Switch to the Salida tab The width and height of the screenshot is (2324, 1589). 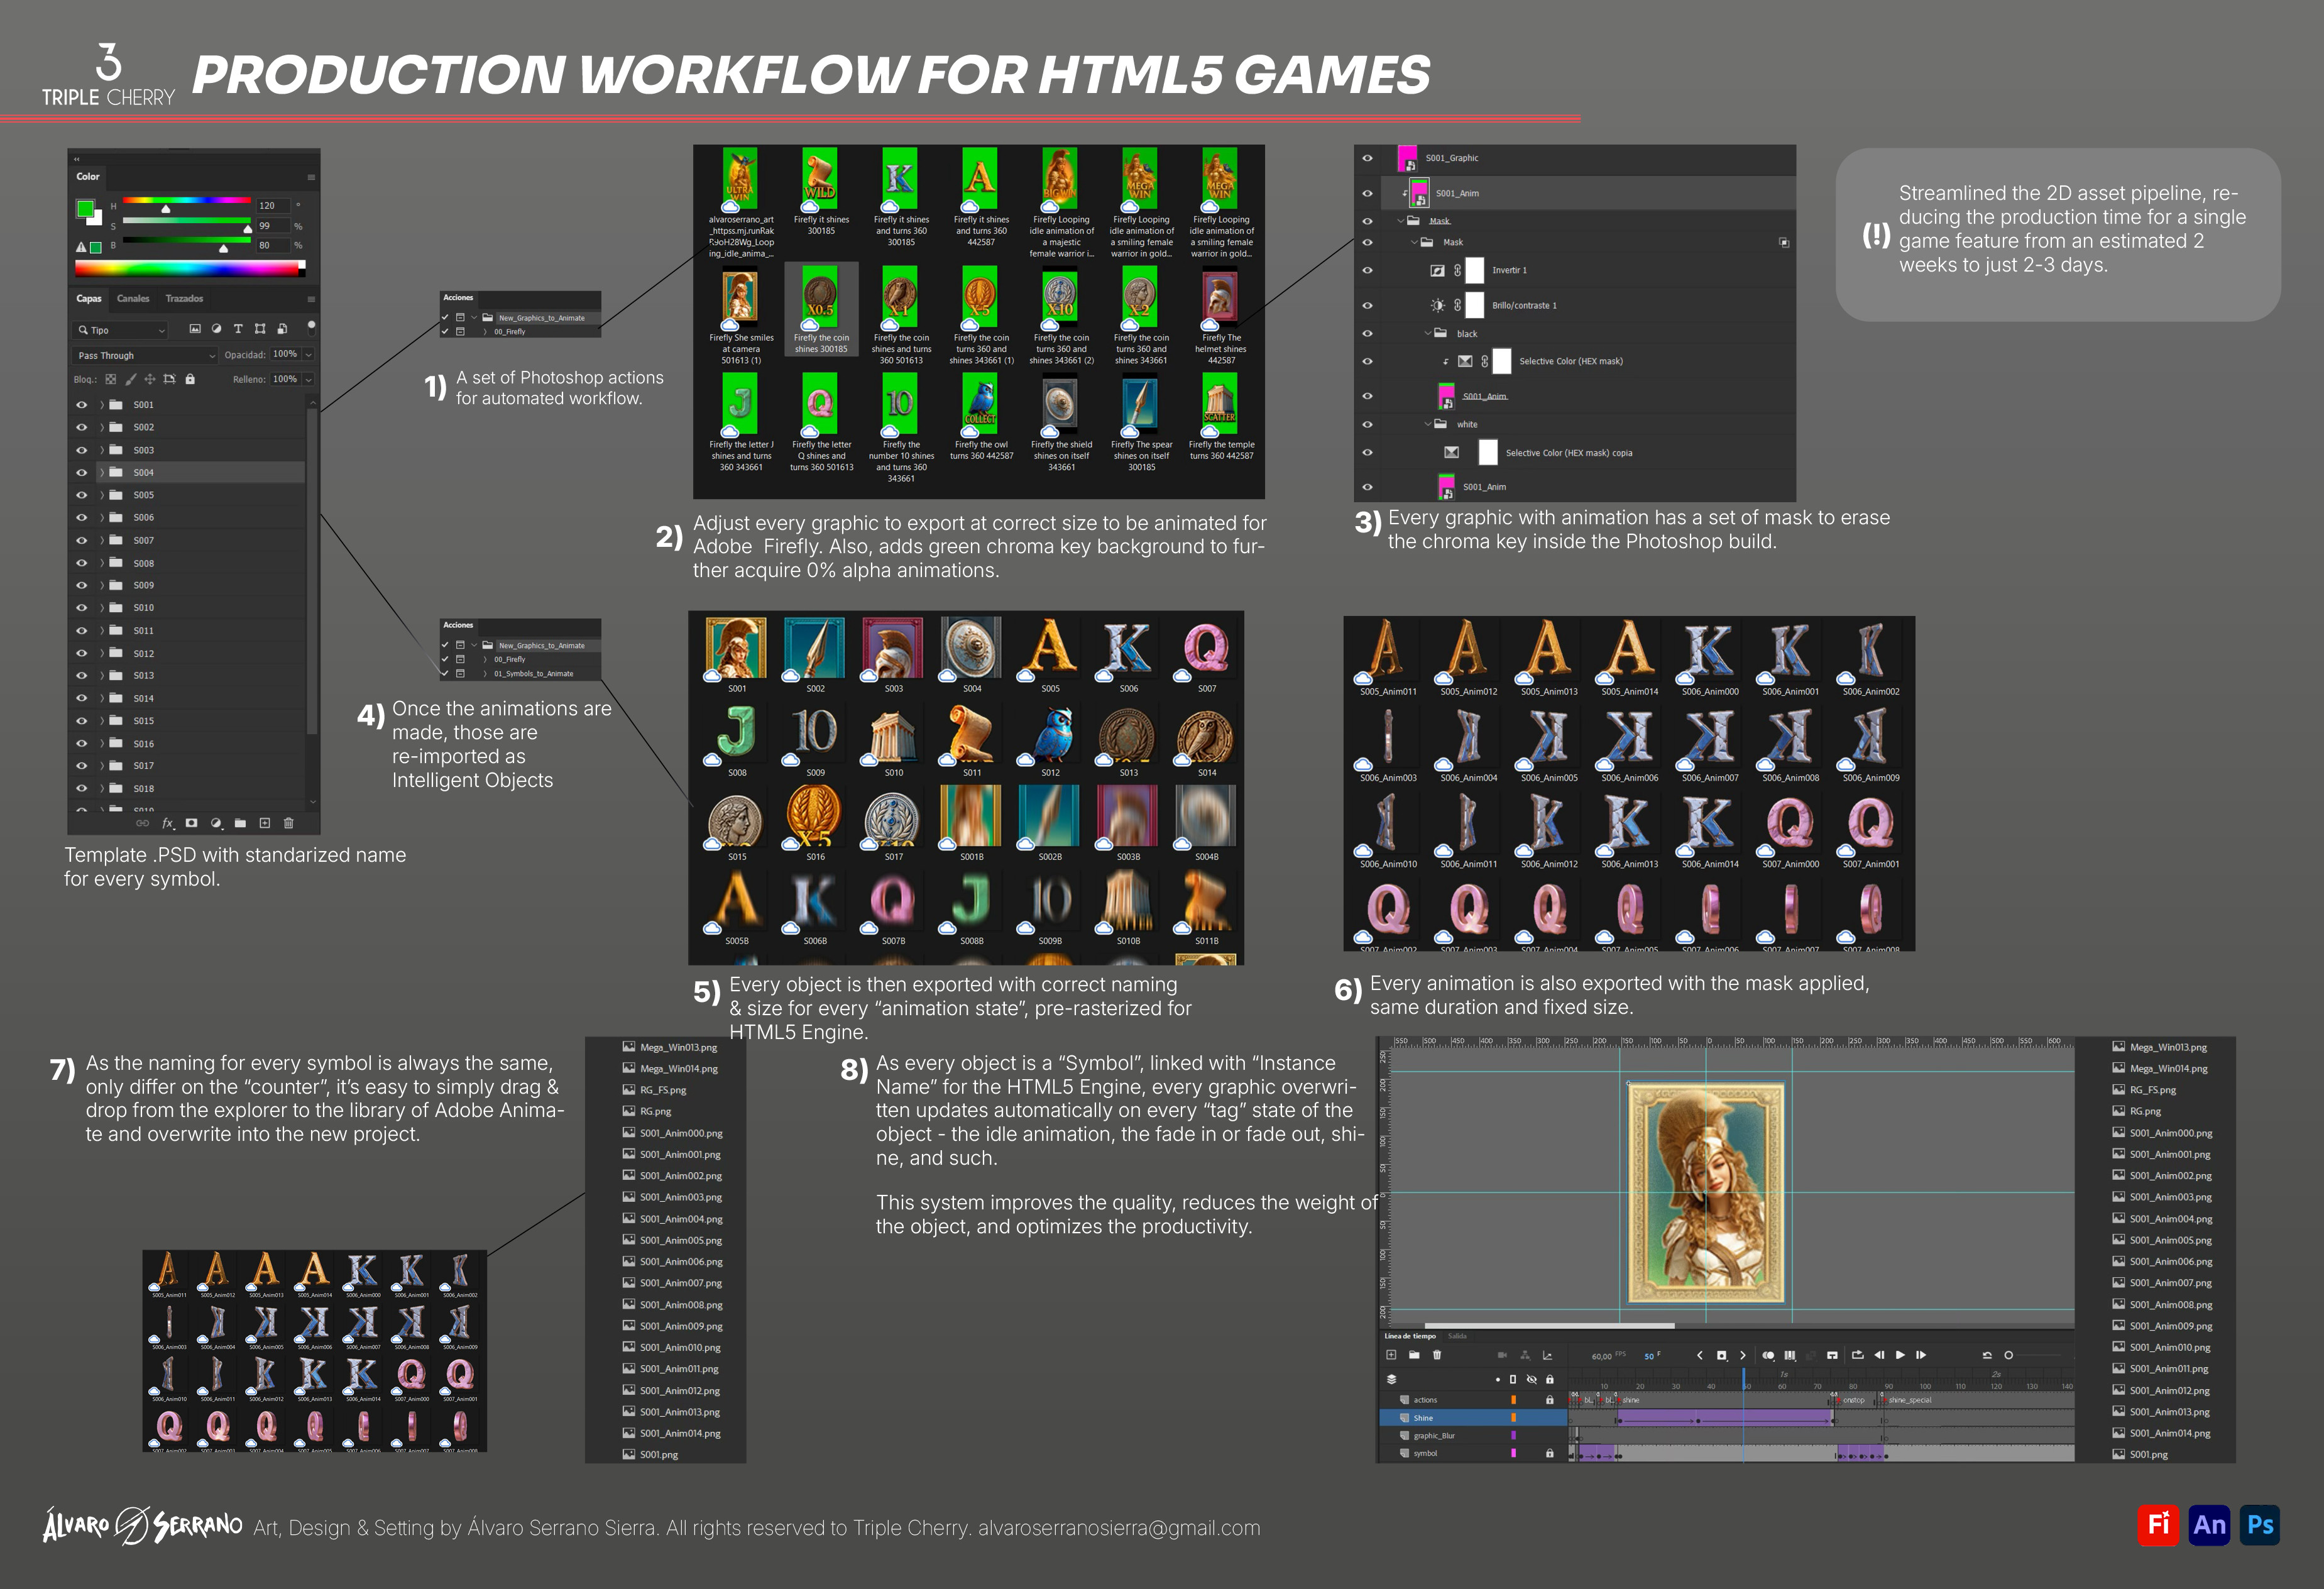(1457, 1336)
